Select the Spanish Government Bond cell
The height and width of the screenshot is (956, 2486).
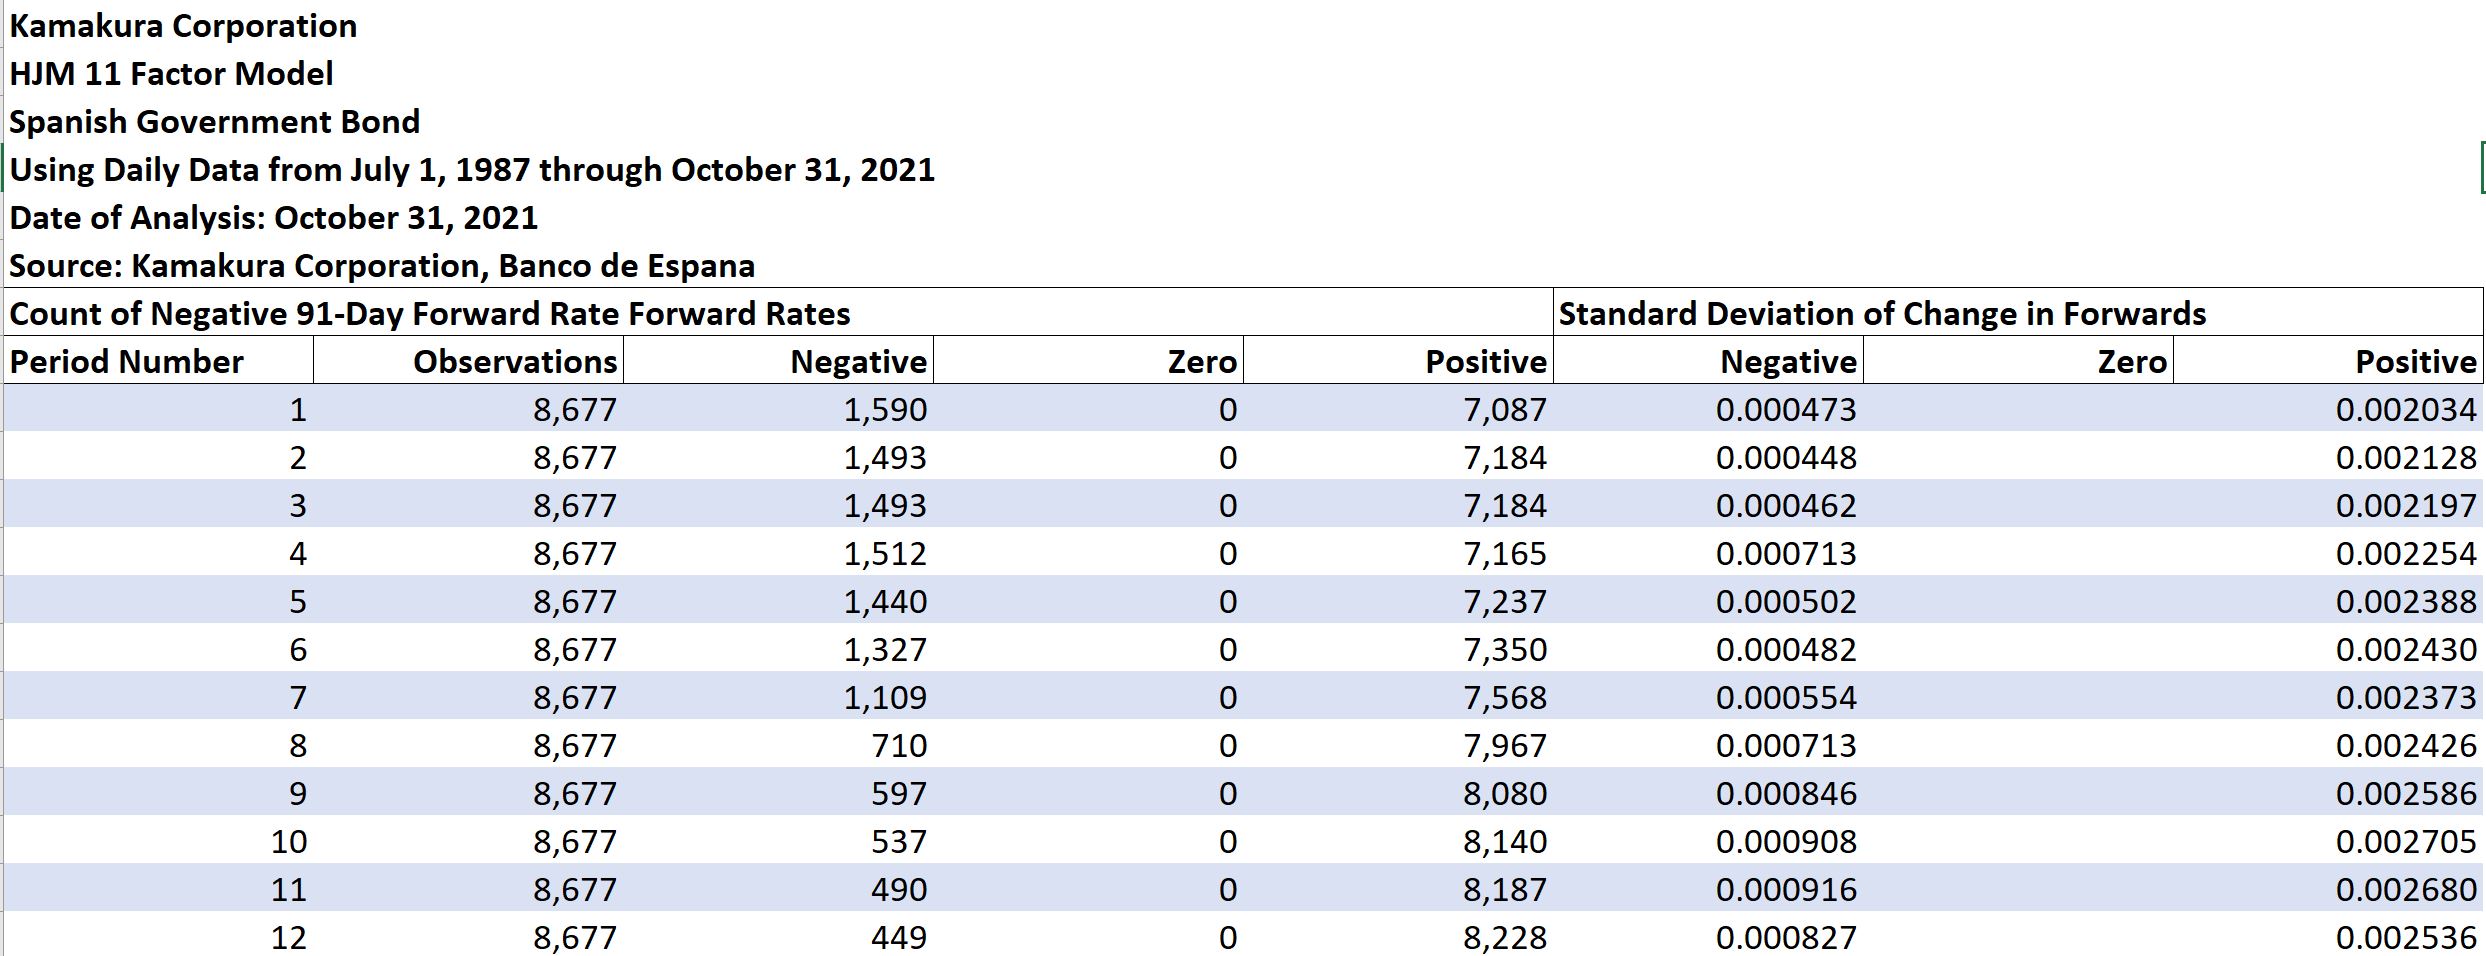(214, 122)
